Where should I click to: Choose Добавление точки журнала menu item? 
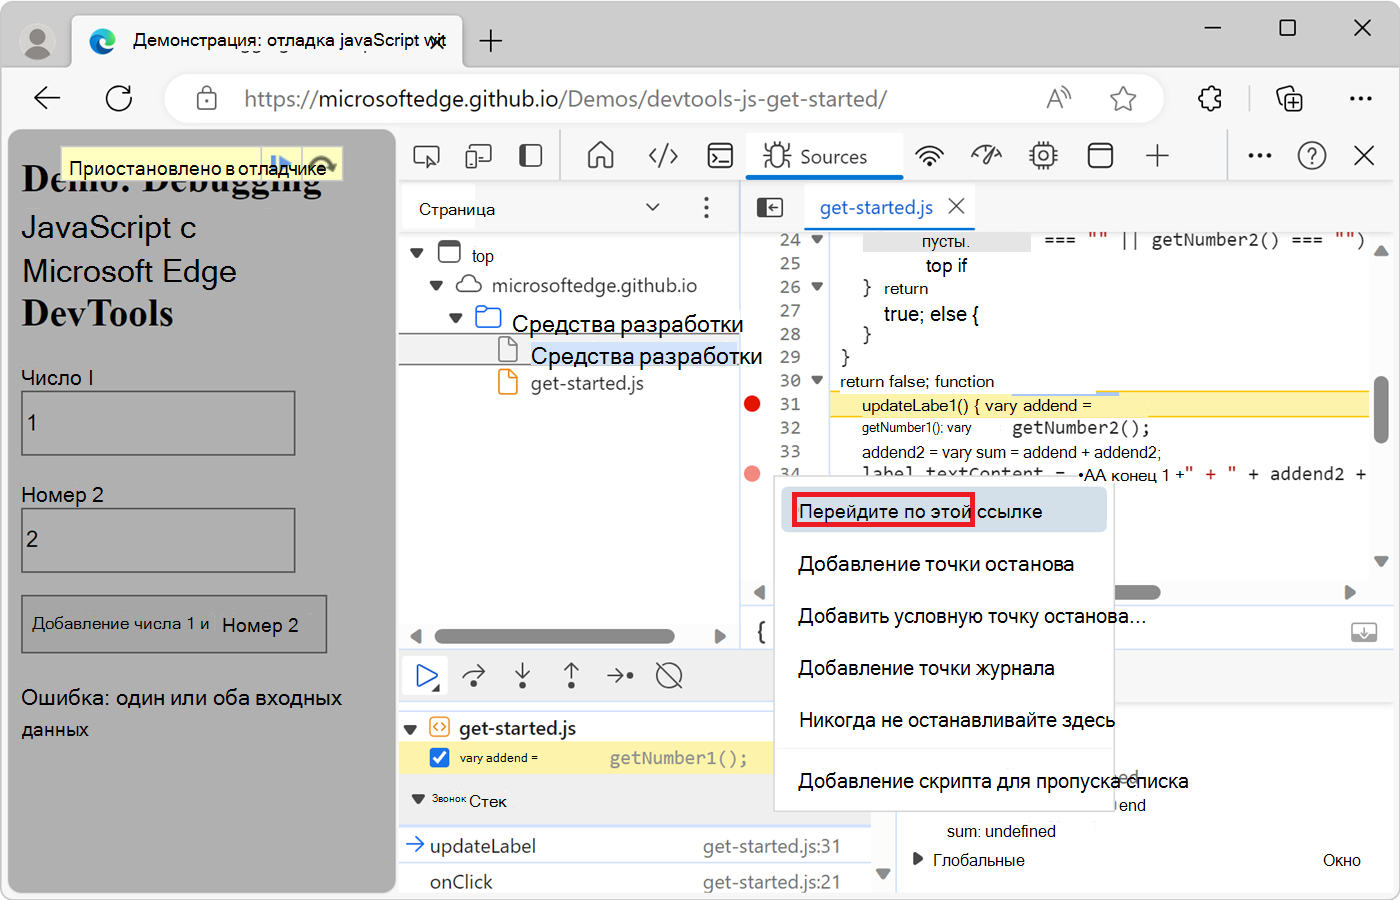(944, 668)
